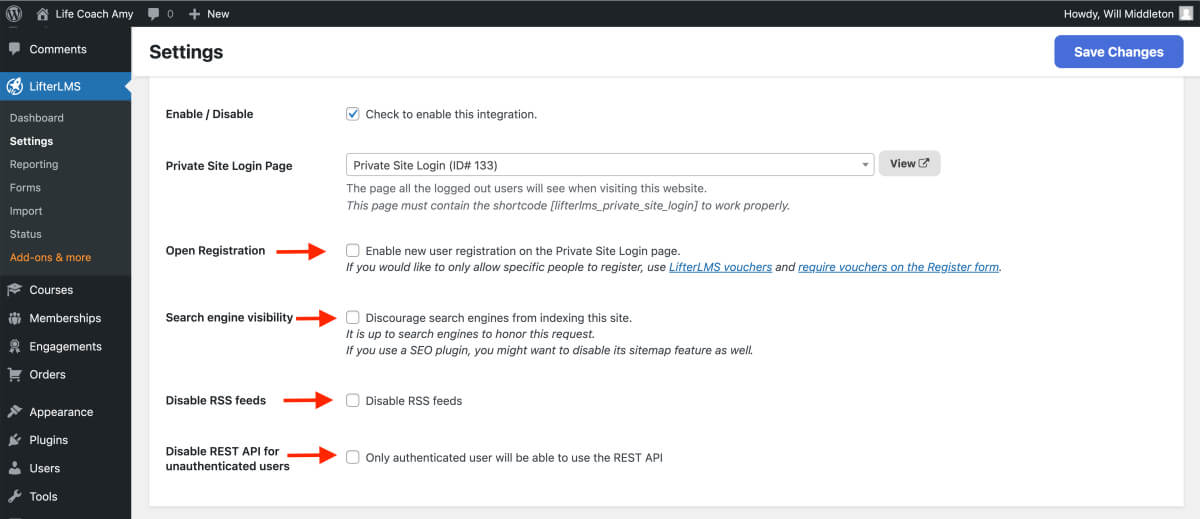Tick the Disable RSS feeds checkbox
Screen dimensions: 1200x519
coord(353,400)
